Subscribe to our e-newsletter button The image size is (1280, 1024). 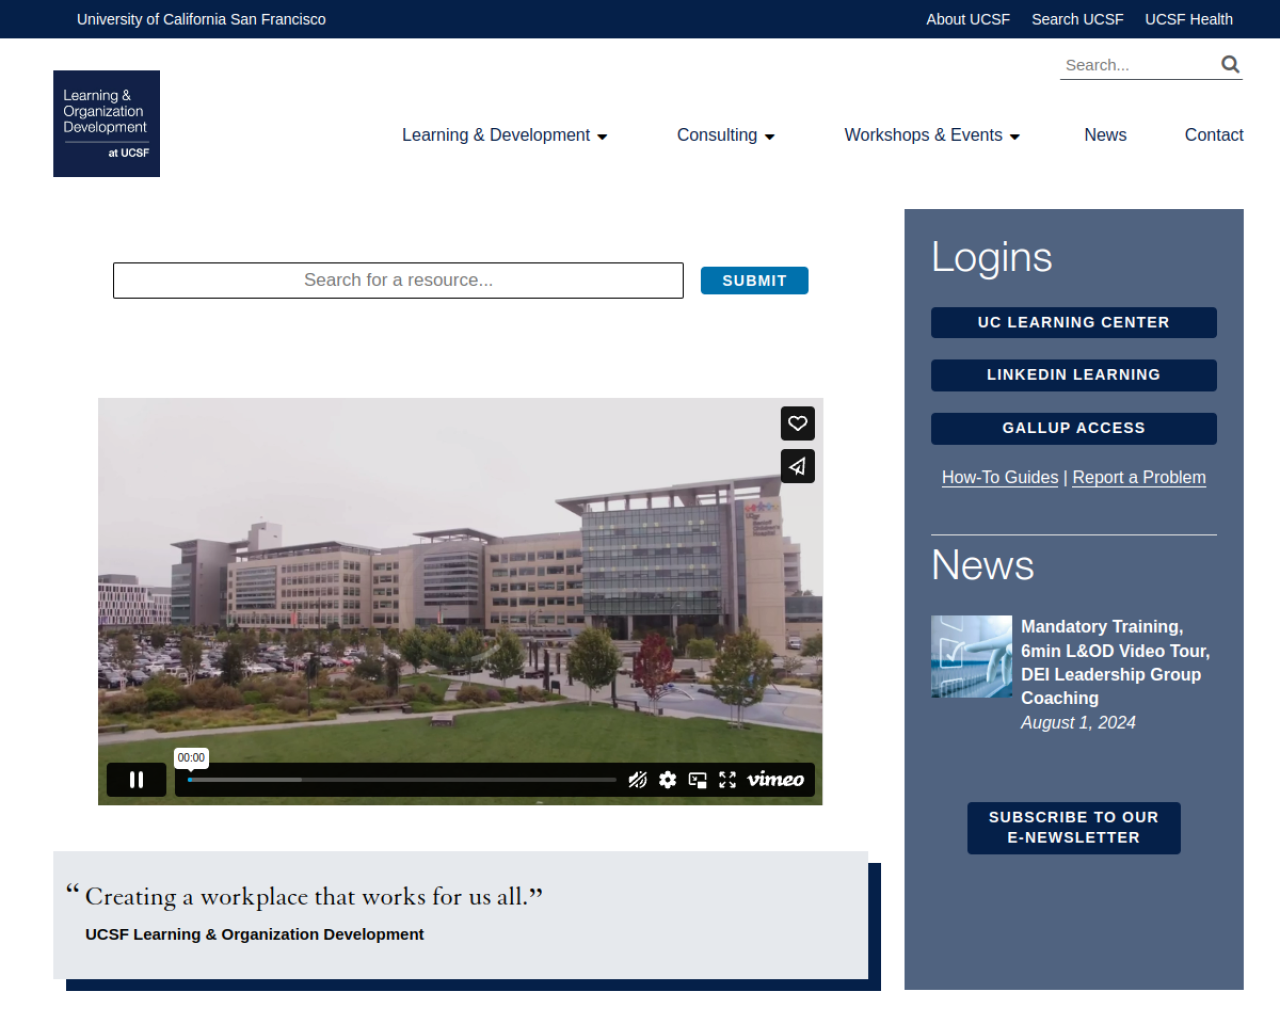(x=1073, y=828)
